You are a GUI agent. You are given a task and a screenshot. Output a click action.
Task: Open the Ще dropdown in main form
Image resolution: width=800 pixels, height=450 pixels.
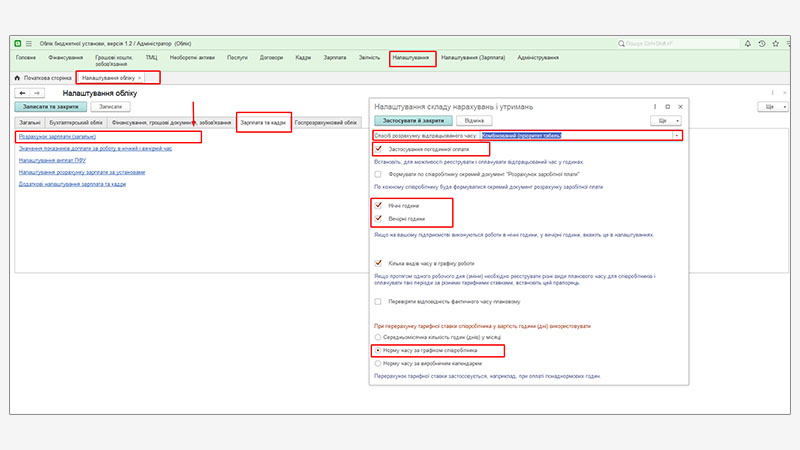coord(771,106)
